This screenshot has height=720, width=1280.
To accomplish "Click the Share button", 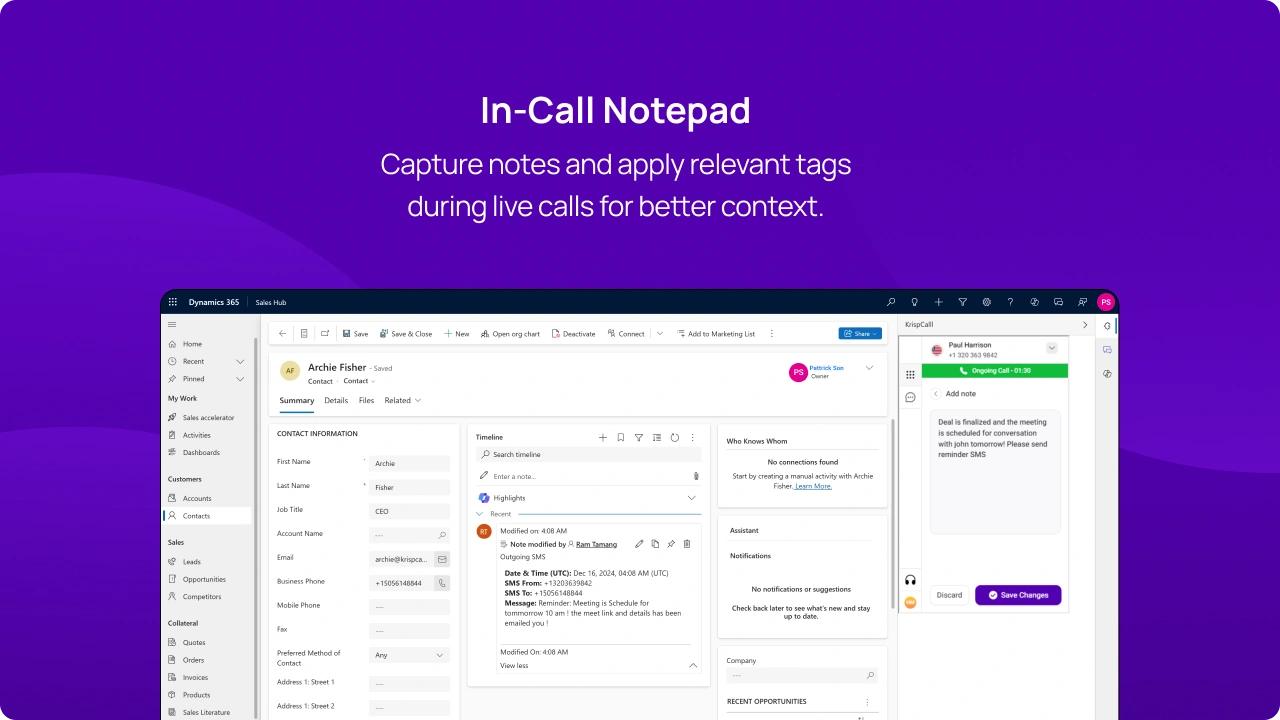I will [x=860, y=334].
